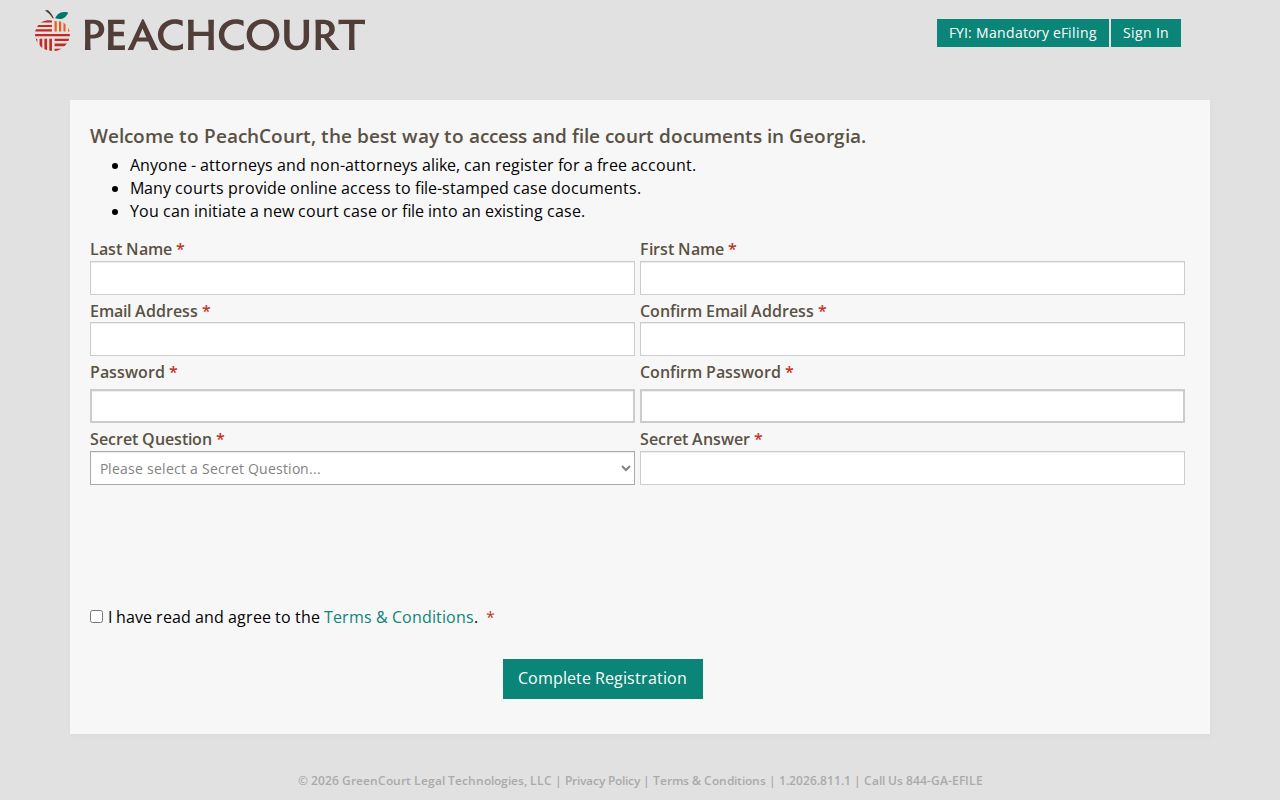Click the Secret Answer text box
This screenshot has height=800, width=1280.
912,468
